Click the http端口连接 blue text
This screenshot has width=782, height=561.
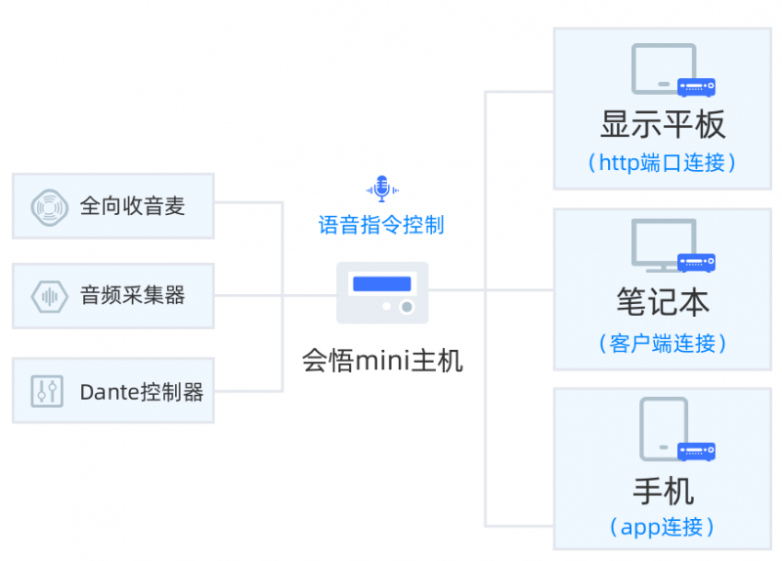[662, 163]
